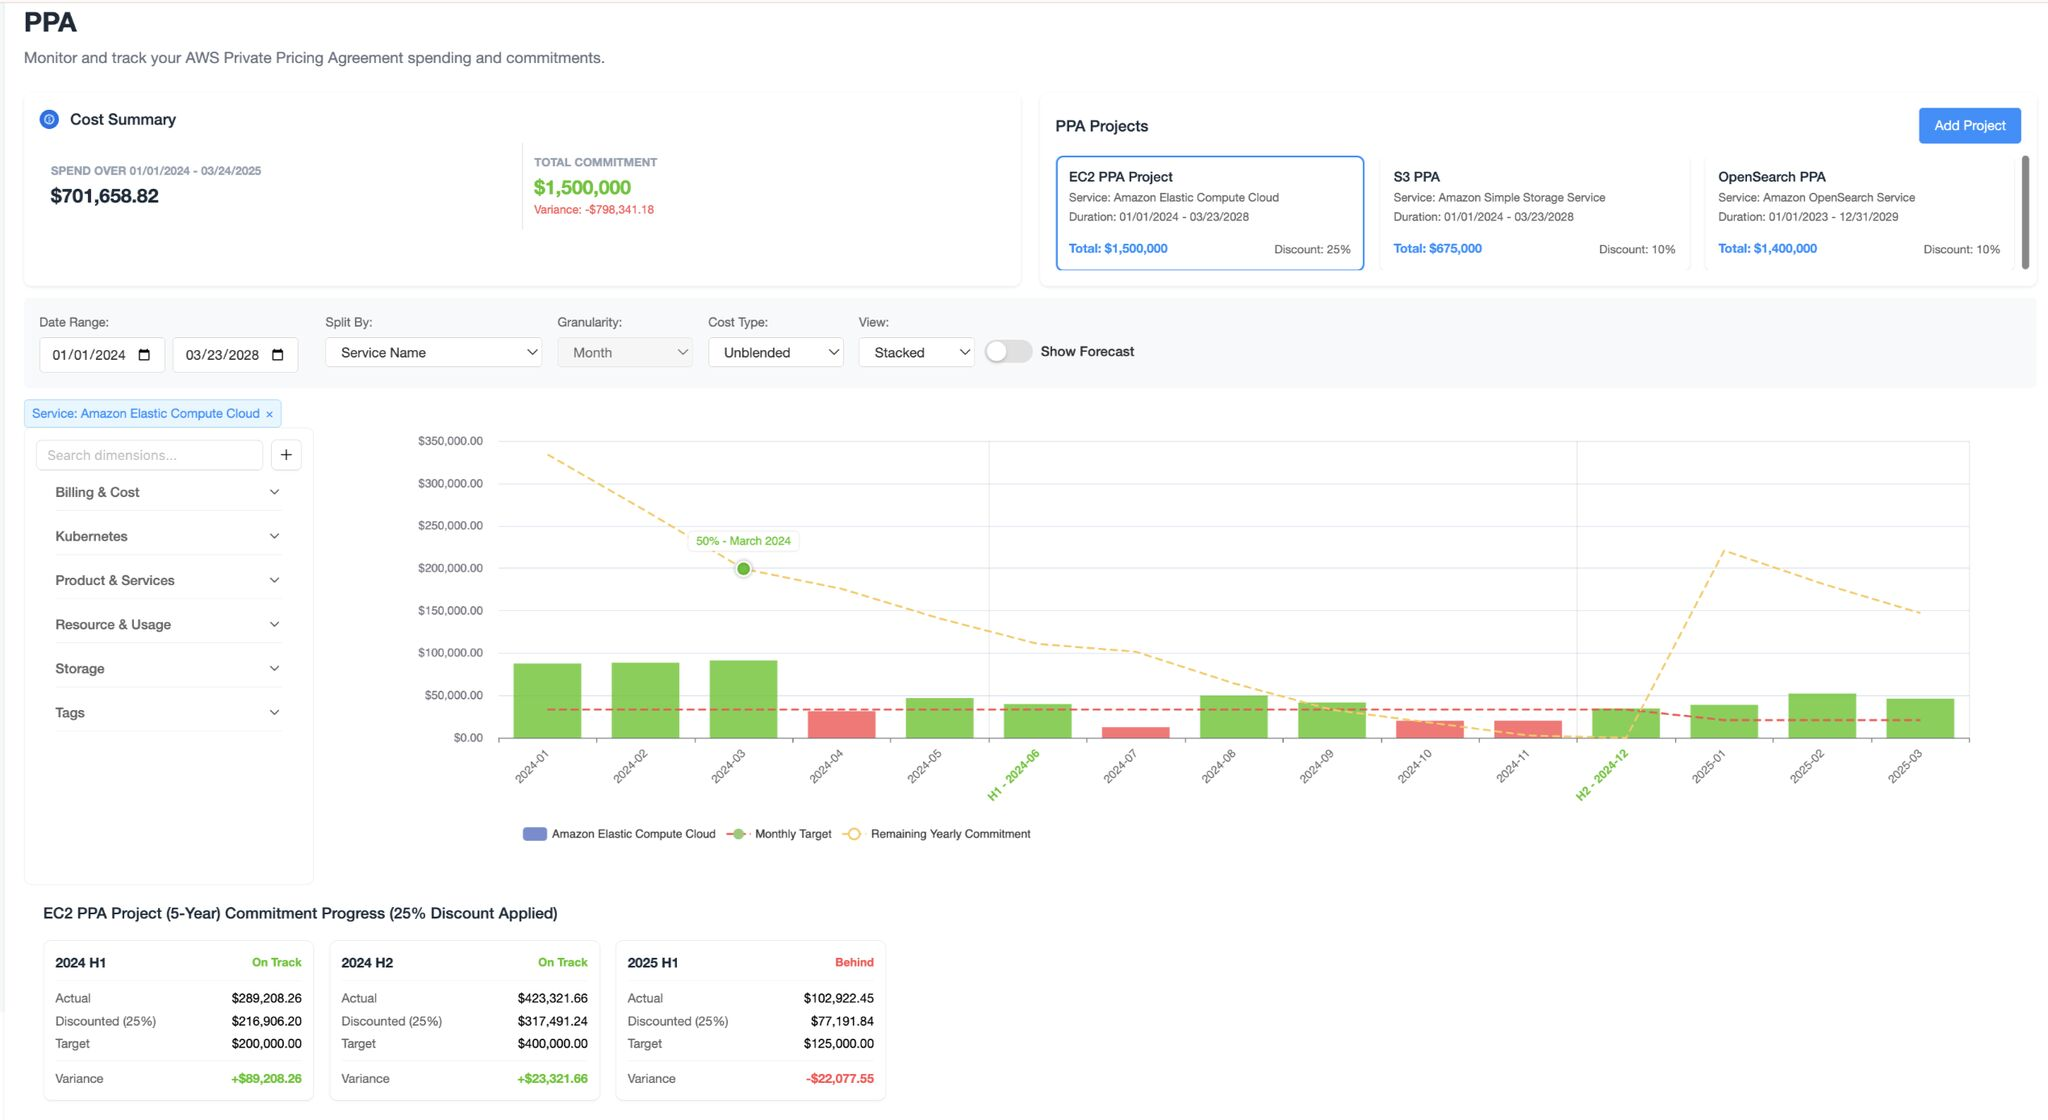
Task: Click the spend value $701,658.82
Action: point(104,196)
